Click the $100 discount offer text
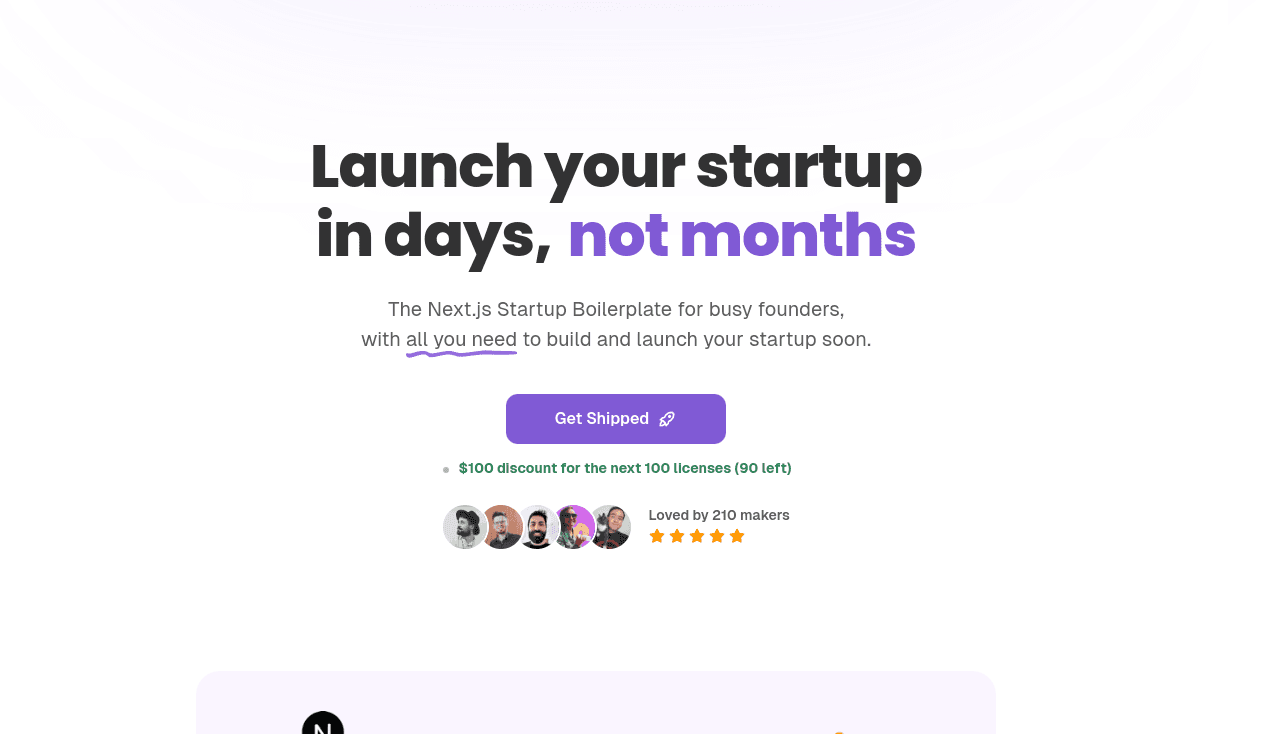This screenshot has height=734, width=1267. (625, 468)
